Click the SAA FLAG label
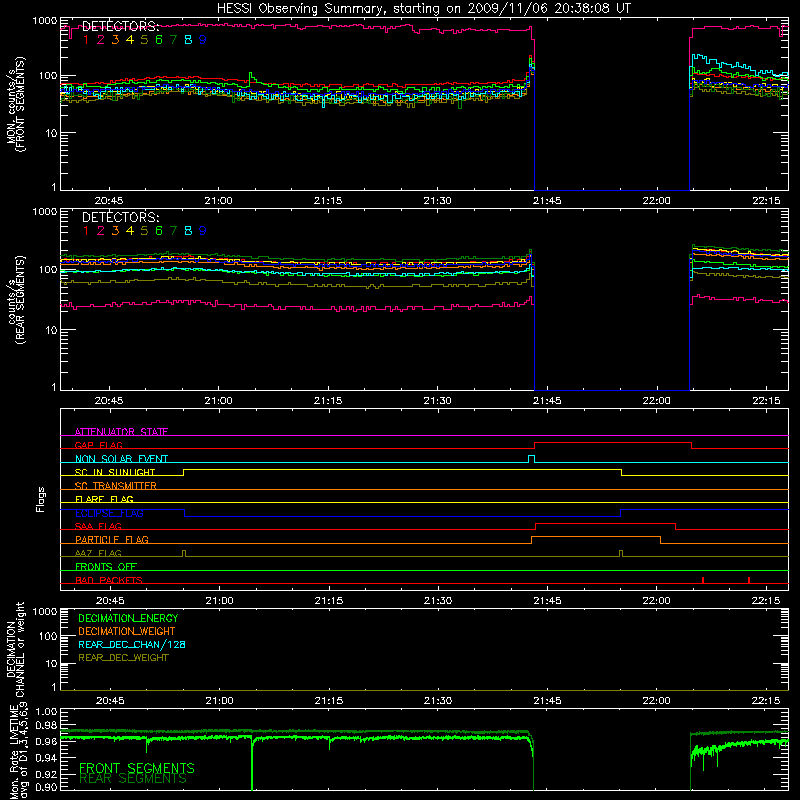This screenshot has width=800, height=800. click(x=98, y=526)
